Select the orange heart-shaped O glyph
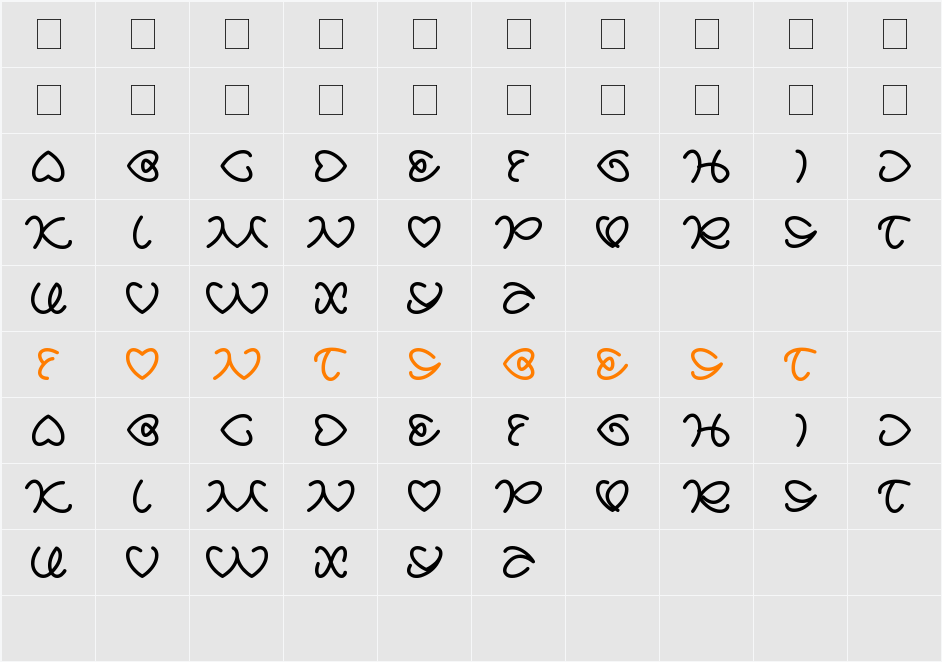The height and width of the screenshot is (662, 942). (x=142, y=363)
